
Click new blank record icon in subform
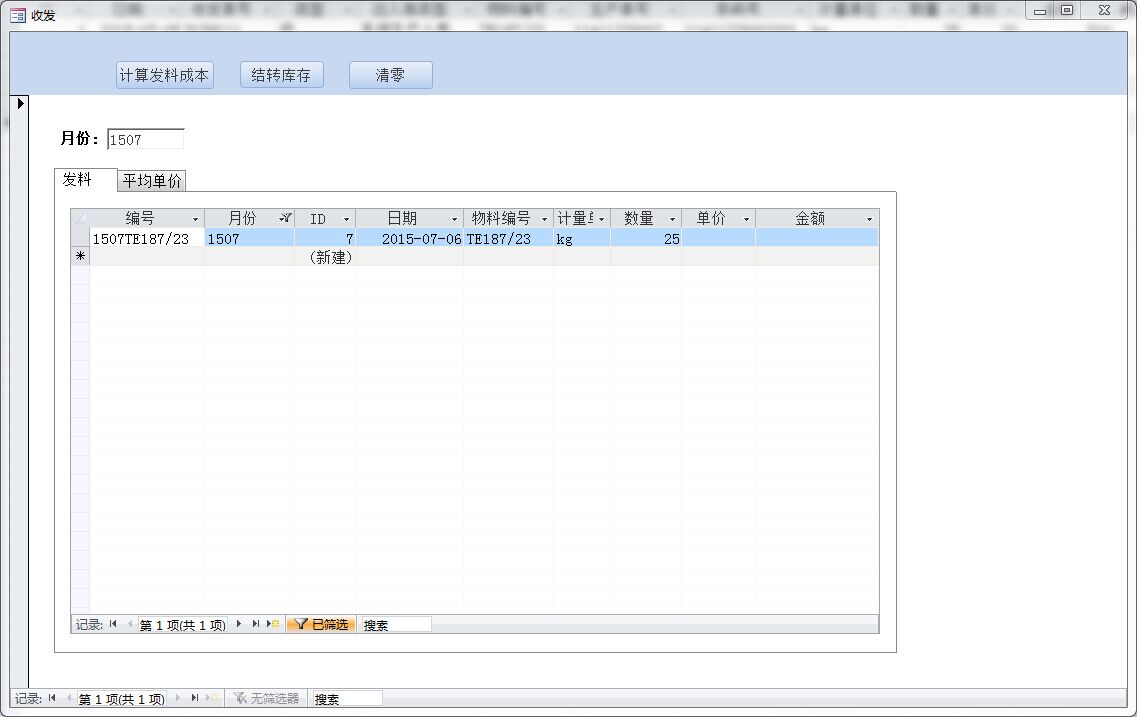click(x=273, y=624)
